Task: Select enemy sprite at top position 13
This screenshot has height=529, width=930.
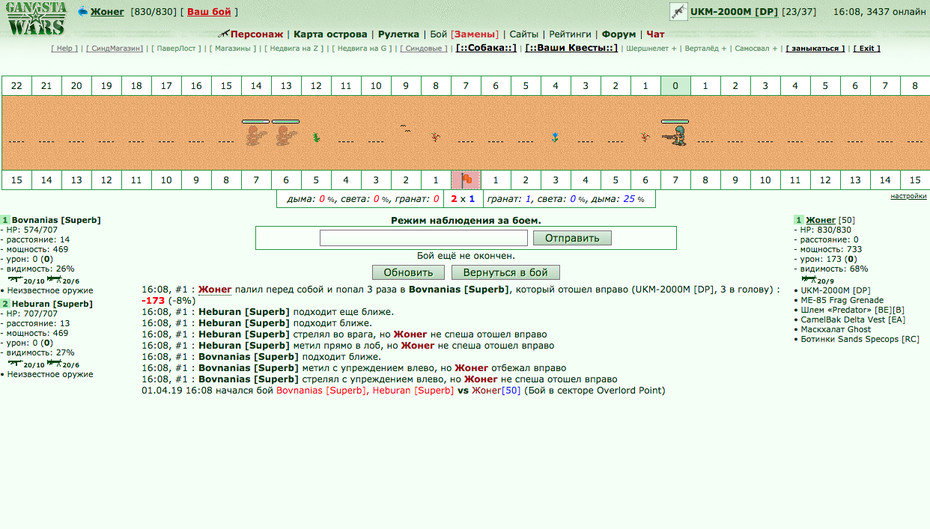Action: 286,136
